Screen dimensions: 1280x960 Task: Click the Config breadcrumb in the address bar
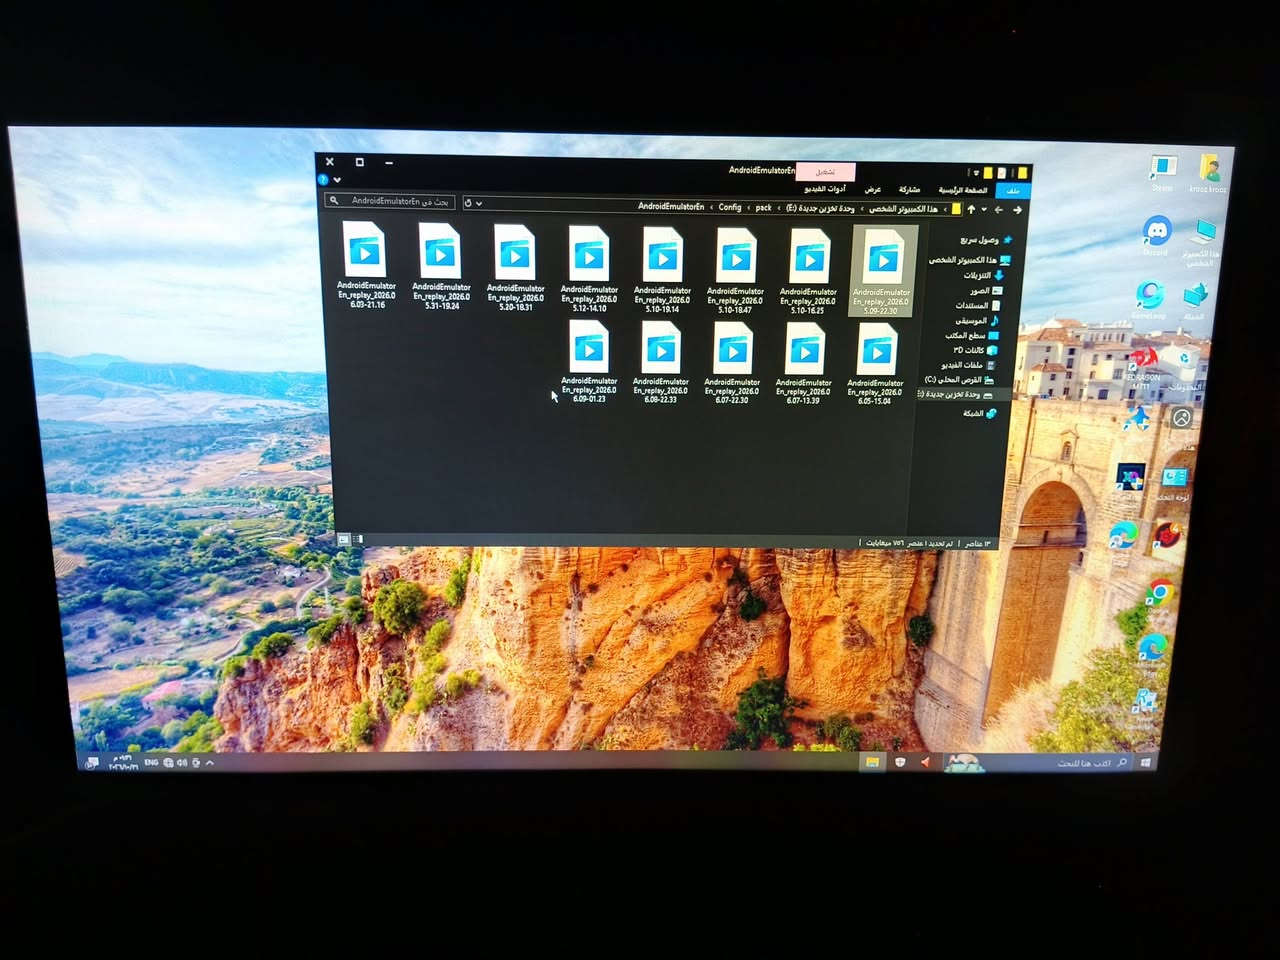click(730, 207)
